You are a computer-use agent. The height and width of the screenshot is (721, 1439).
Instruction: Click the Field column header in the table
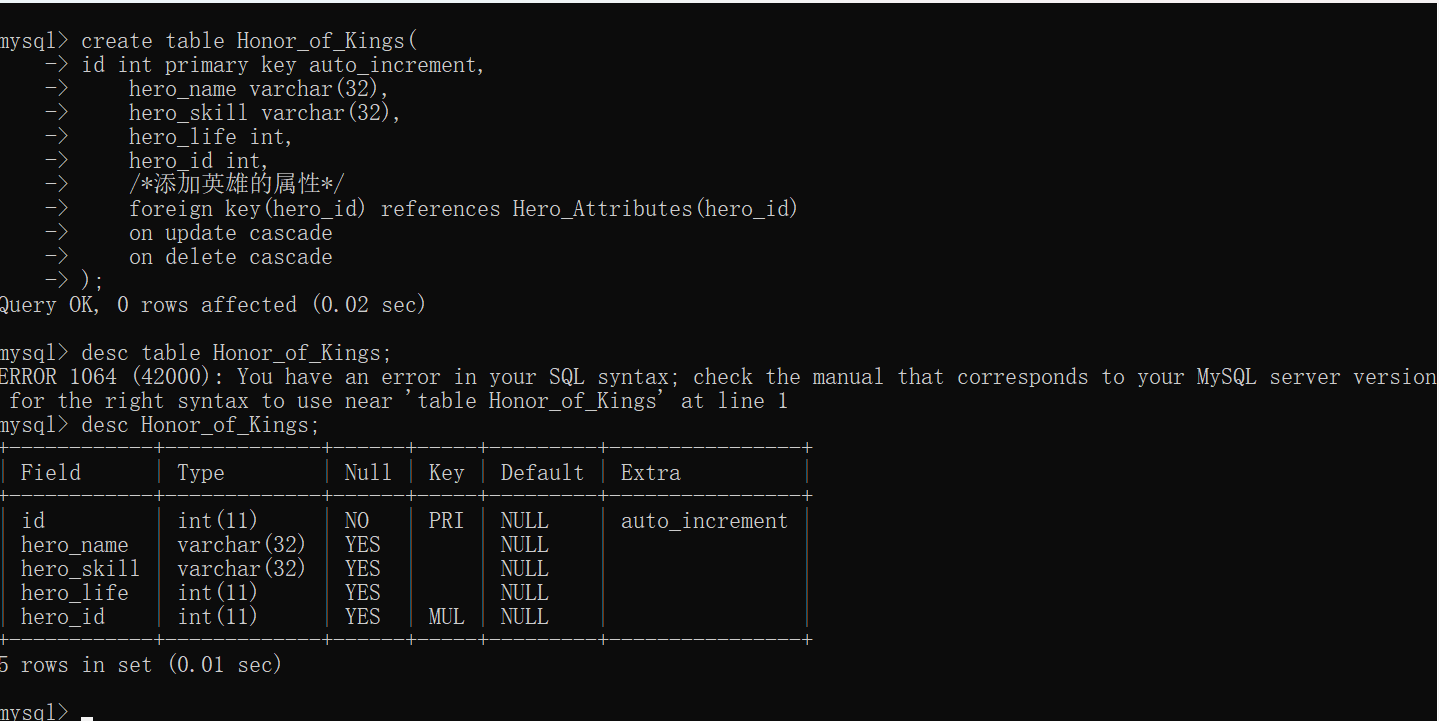coord(50,473)
